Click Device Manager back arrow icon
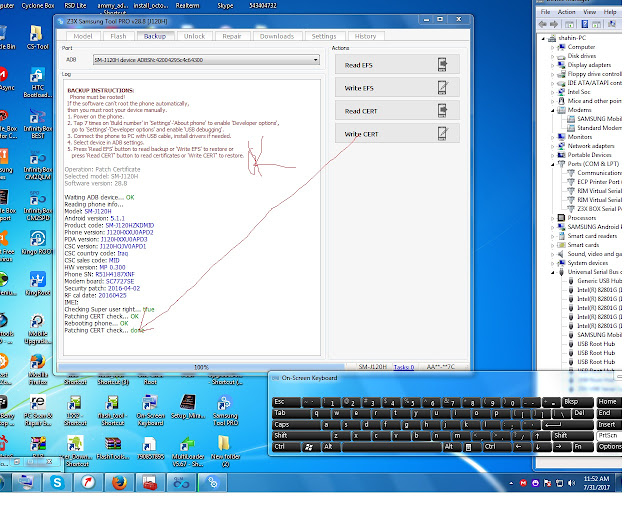 543,24
